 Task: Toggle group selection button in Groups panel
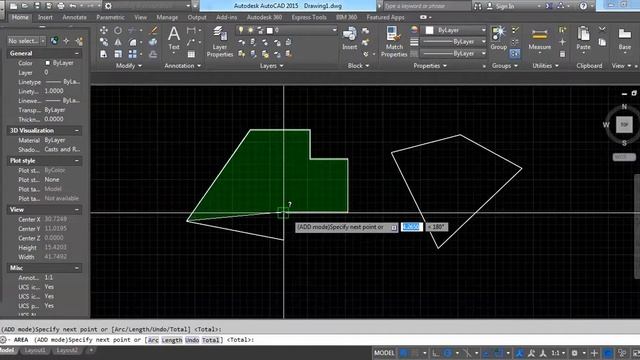tap(515, 53)
